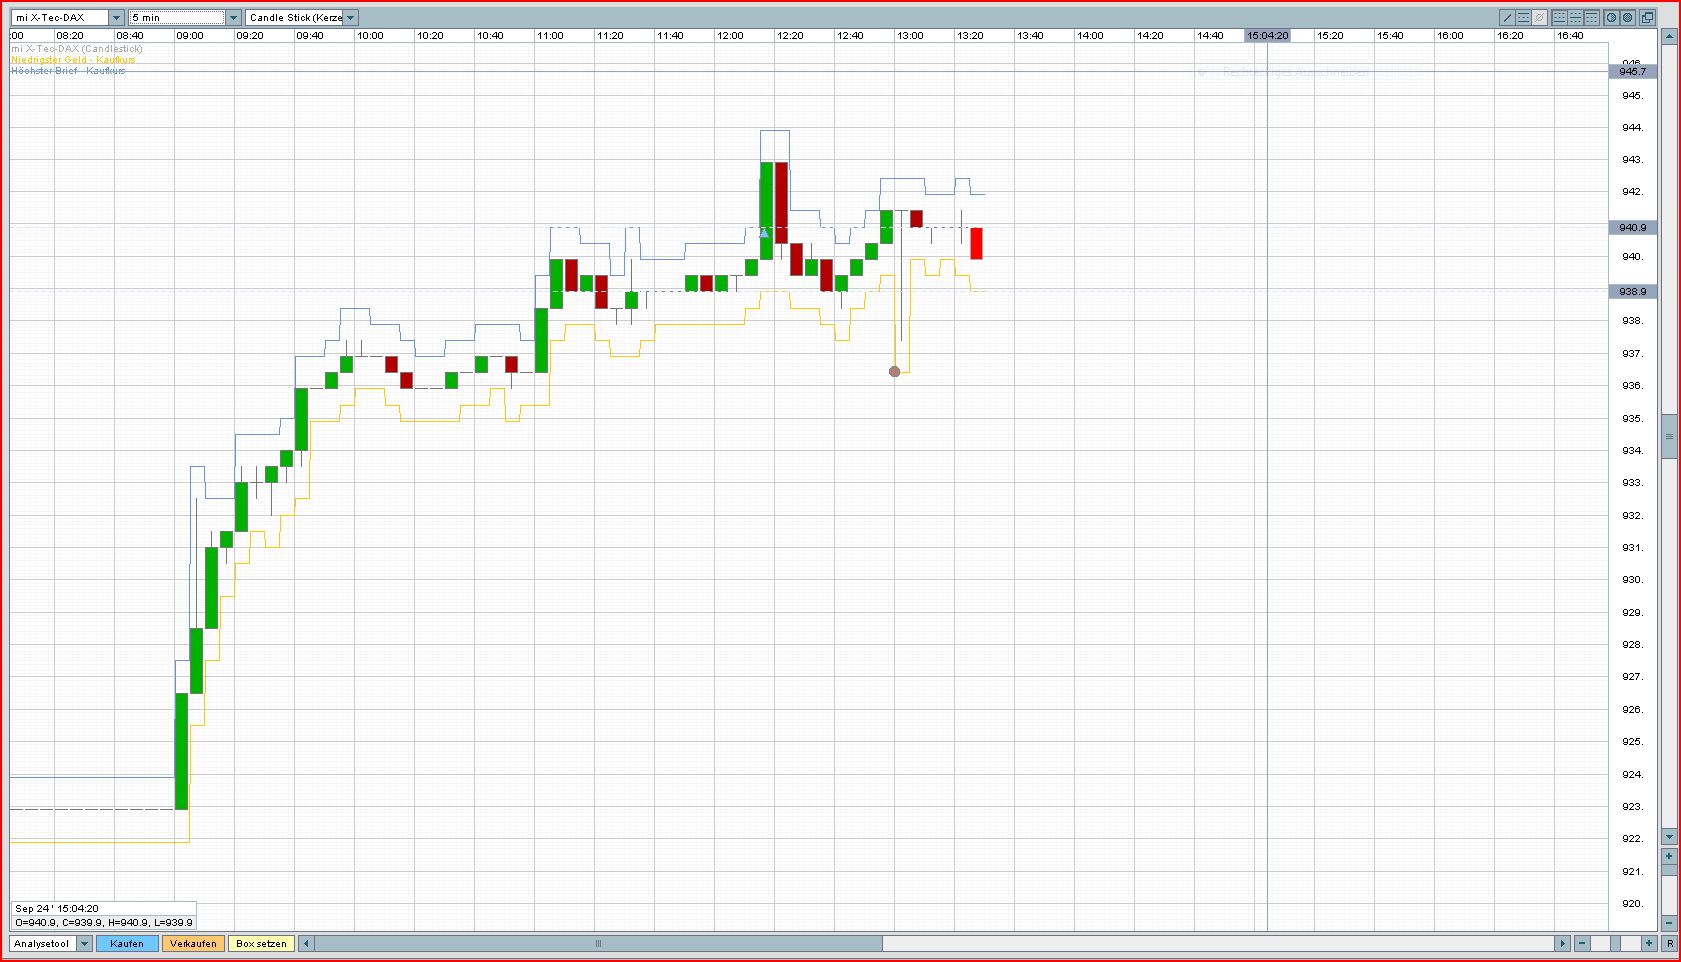Image resolution: width=1681 pixels, height=962 pixels.
Task: Click the 15:04:20 time marker label
Action: tap(1267, 35)
